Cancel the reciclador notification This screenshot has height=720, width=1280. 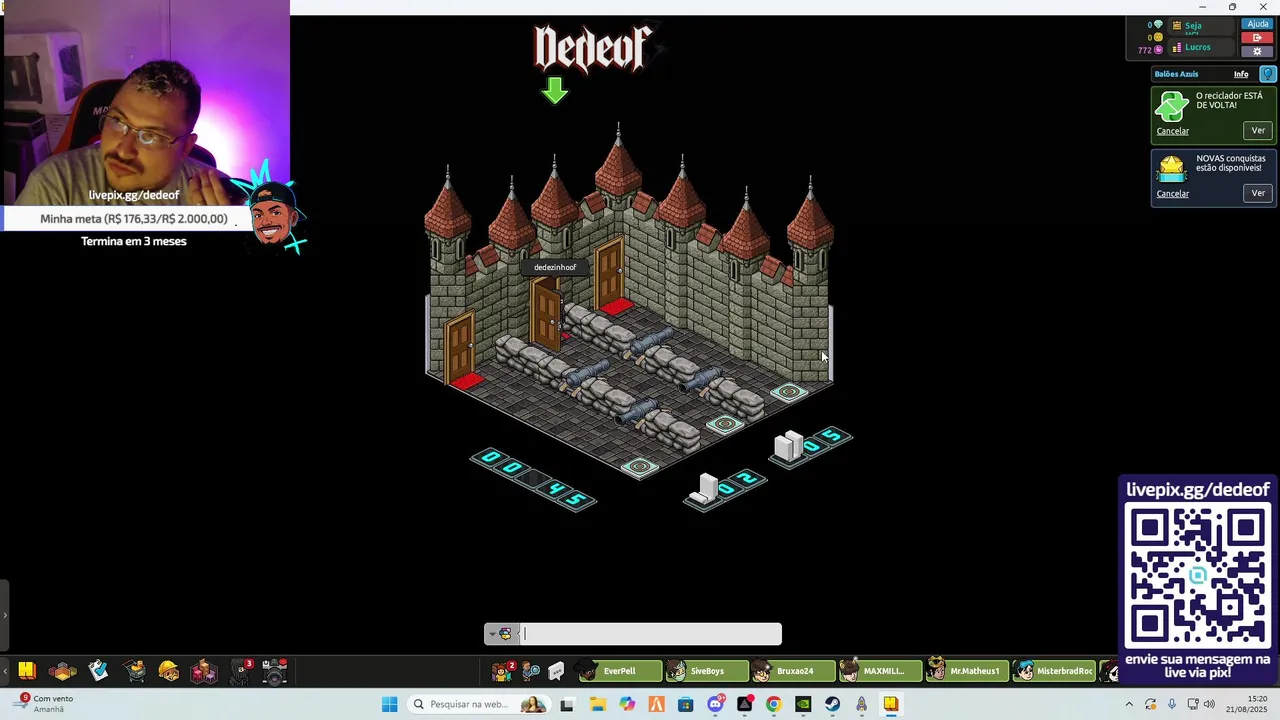pos(1172,131)
